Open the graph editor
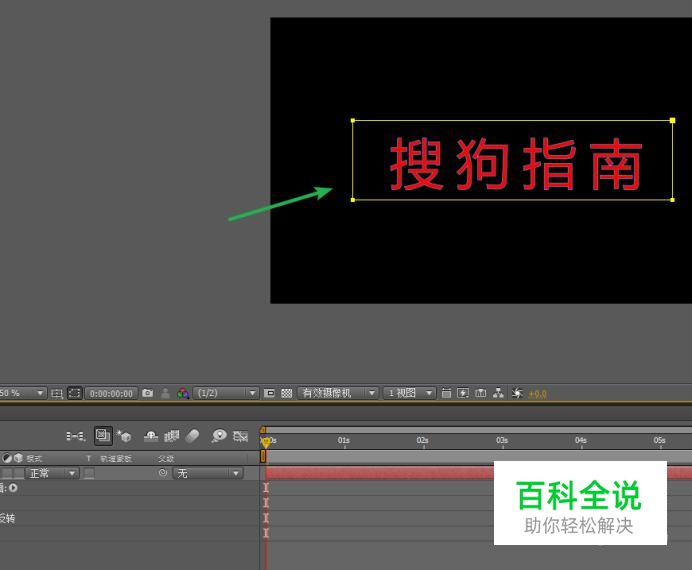Screen dimensions: 692x570 pyautogui.click(x=241, y=436)
